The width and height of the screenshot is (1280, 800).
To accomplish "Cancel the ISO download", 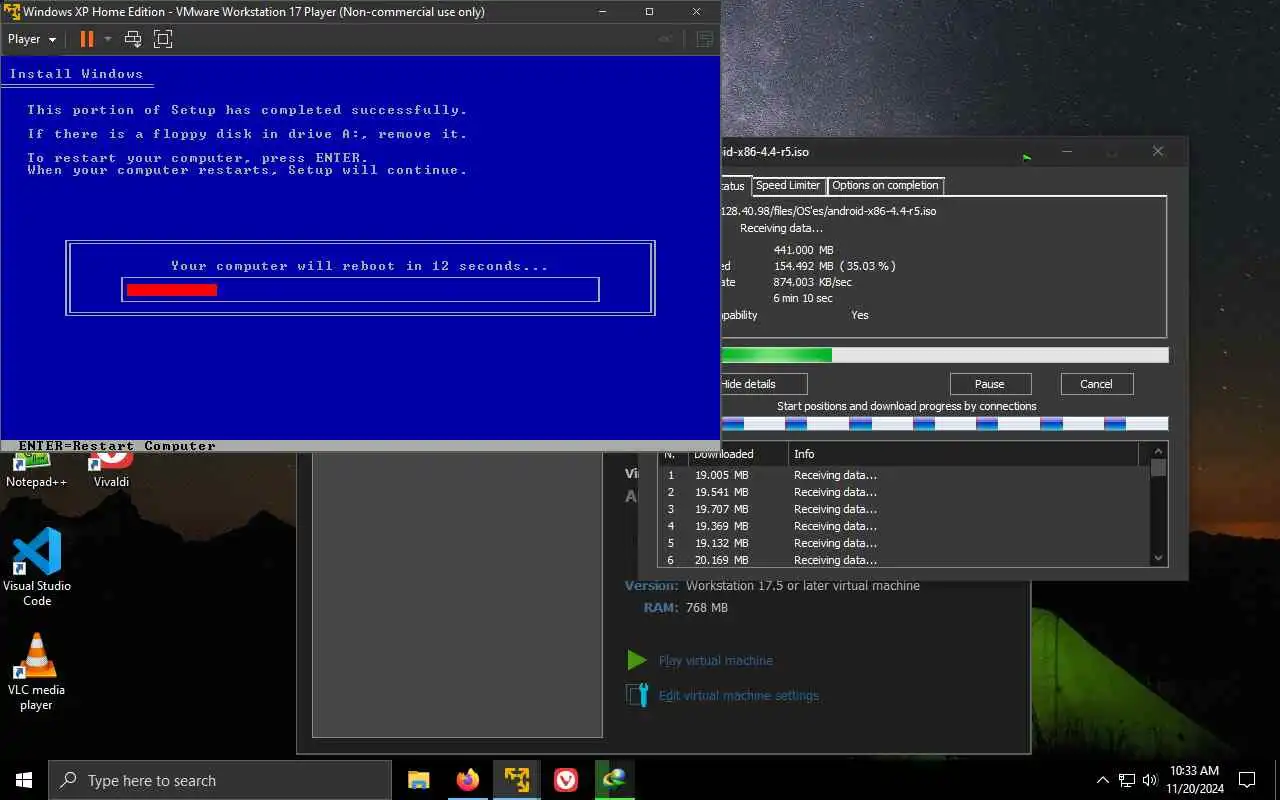I will click(1096, 384).
